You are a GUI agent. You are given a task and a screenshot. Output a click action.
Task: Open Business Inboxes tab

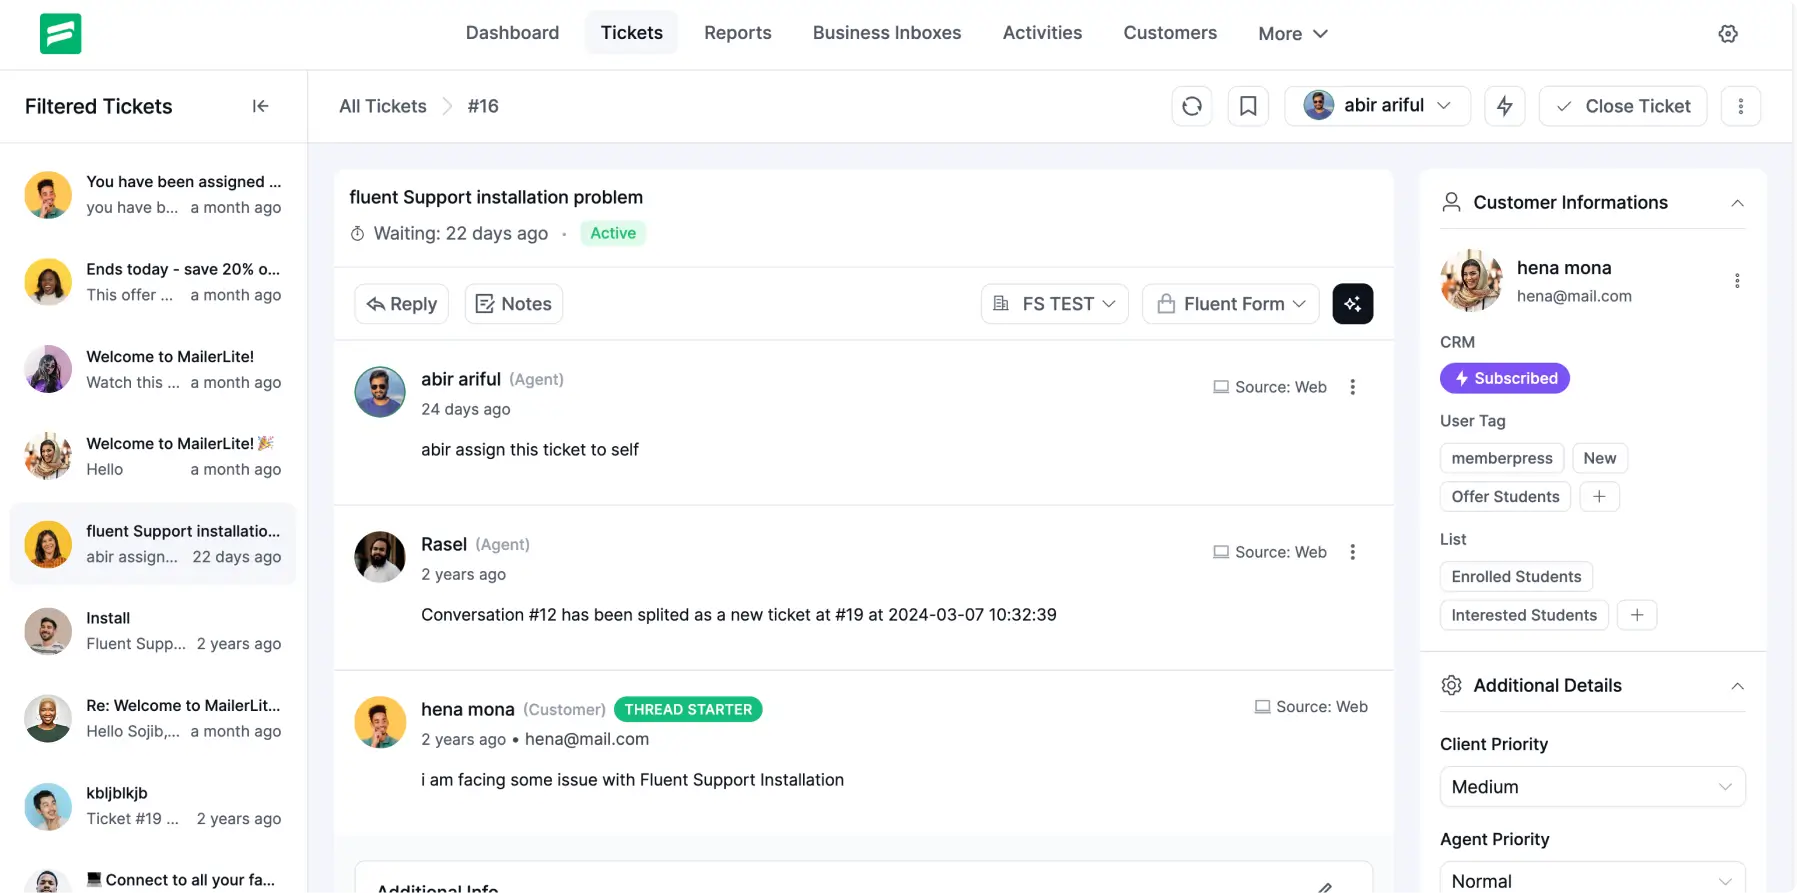pos(887,33)
